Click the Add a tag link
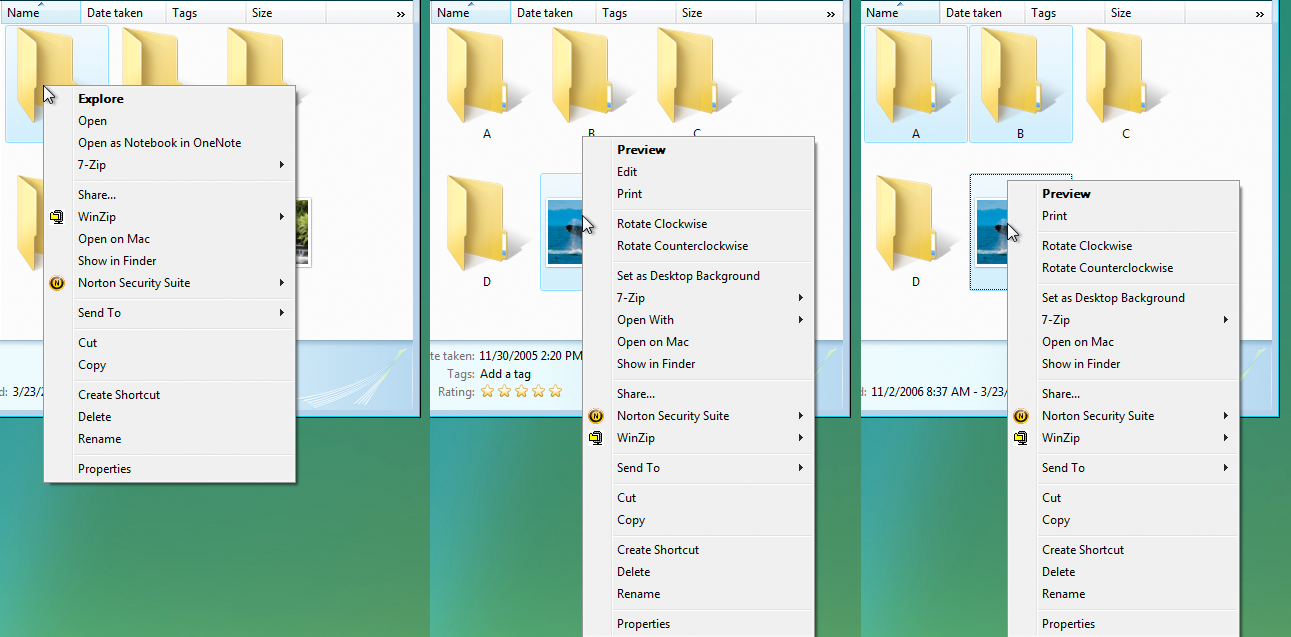 [x=503, y=373]
